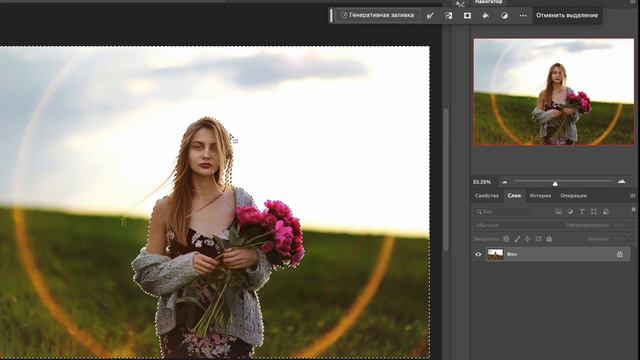The image size is (640, 360).
Task: Open the modify selection brush icon in contextual bar
Action: pyautogui.click(x=430, y=16)
